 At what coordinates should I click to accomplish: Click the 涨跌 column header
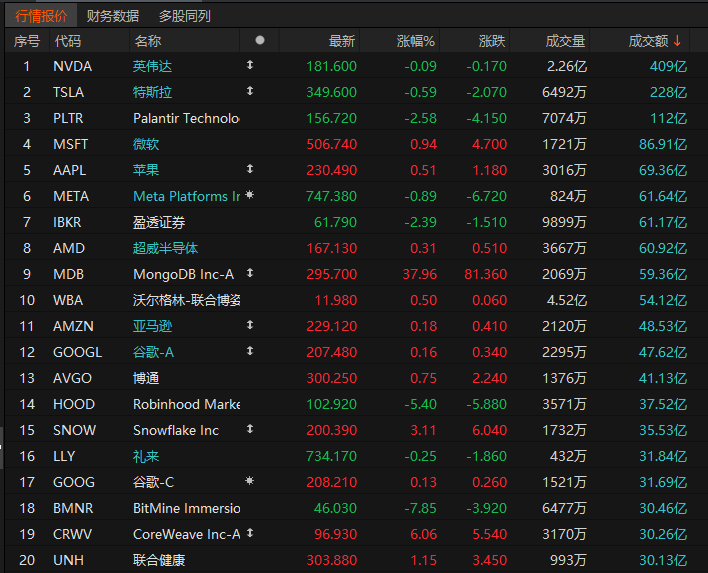tap(492, 41)
